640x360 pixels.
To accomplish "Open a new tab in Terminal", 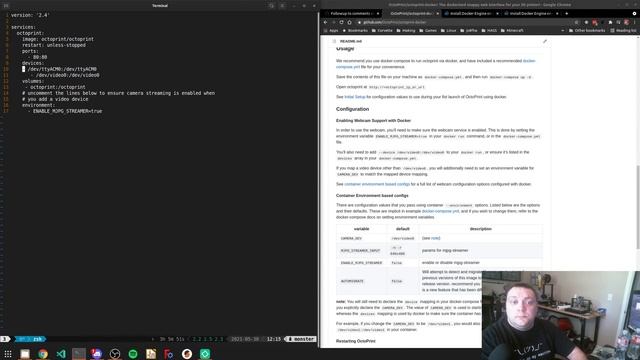I will point(6,6).
